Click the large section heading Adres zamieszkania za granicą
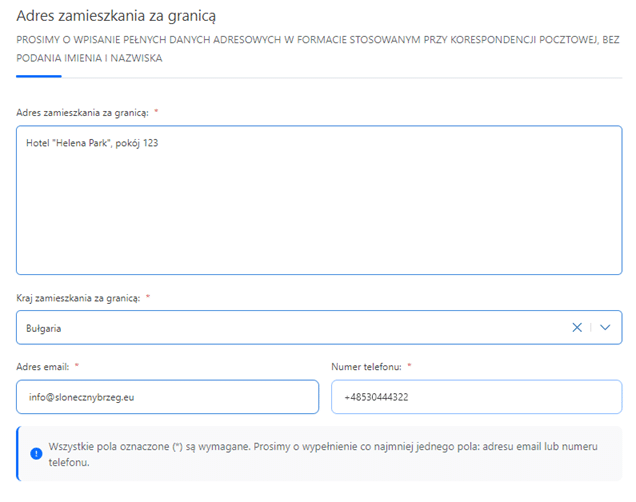This screenshot has height=502, width=636. 116,16
